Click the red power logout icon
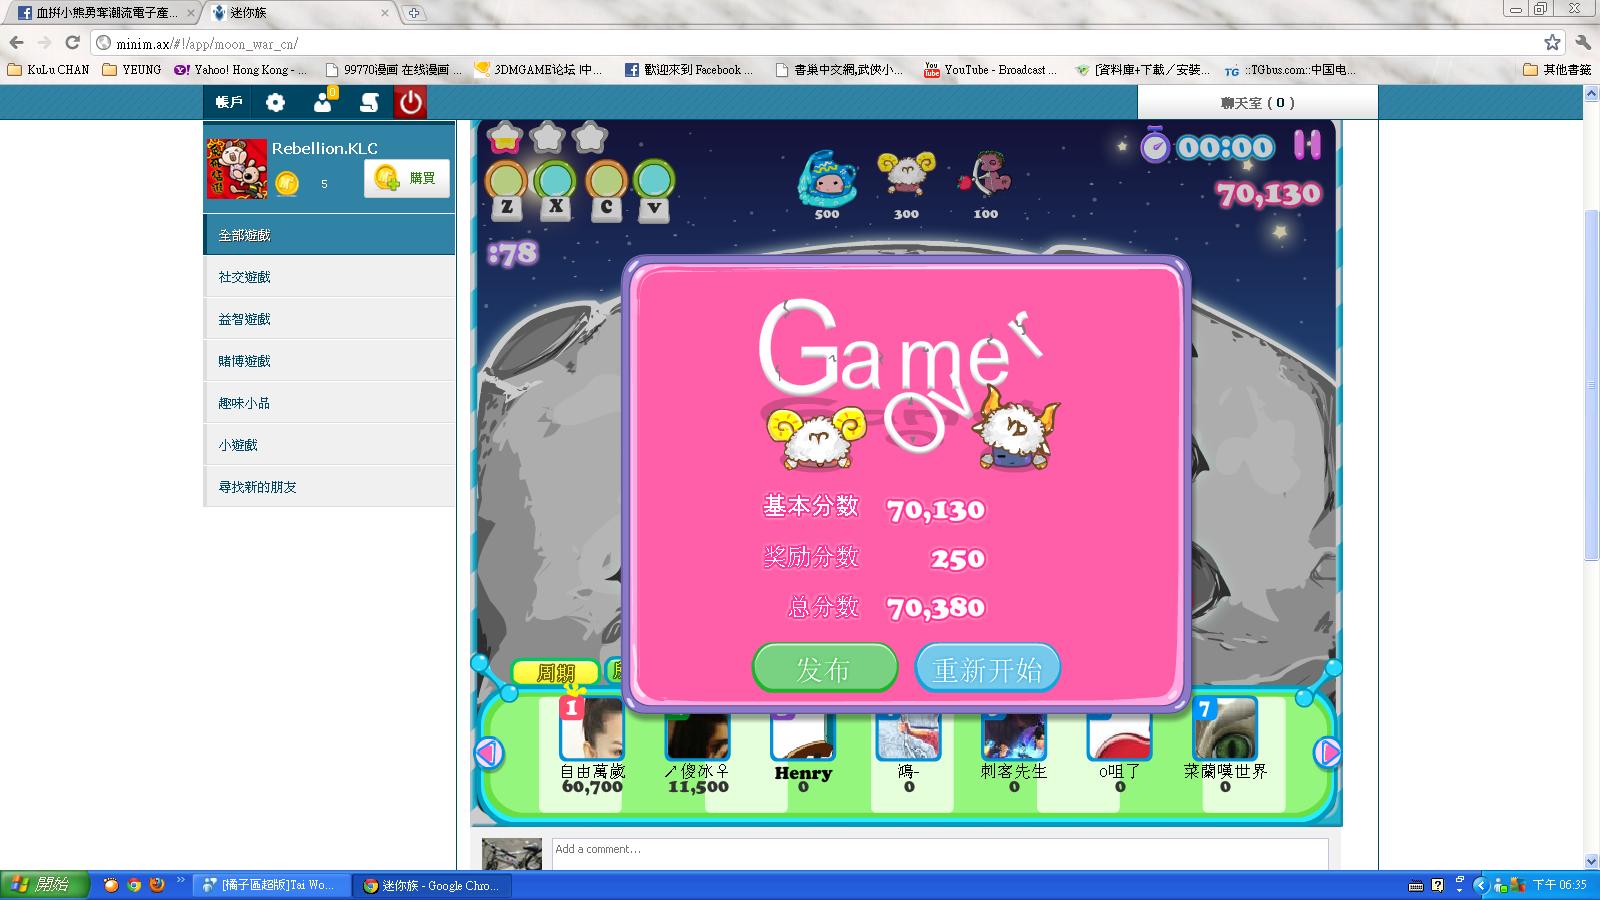Viewport: 1600px width, 900px height. coord(411,102)
